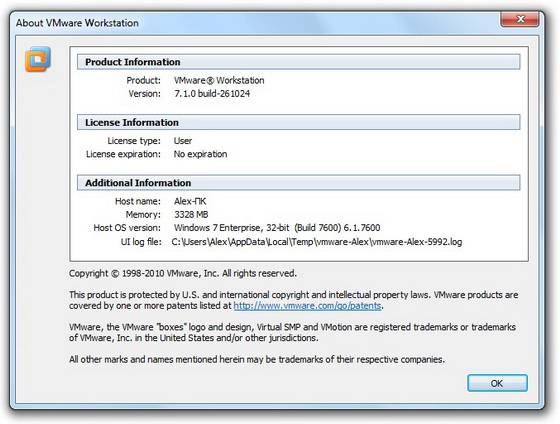Click the Windows 7 Enterprise host OS text
560x424 pixels.
click(x=277, y=228)
